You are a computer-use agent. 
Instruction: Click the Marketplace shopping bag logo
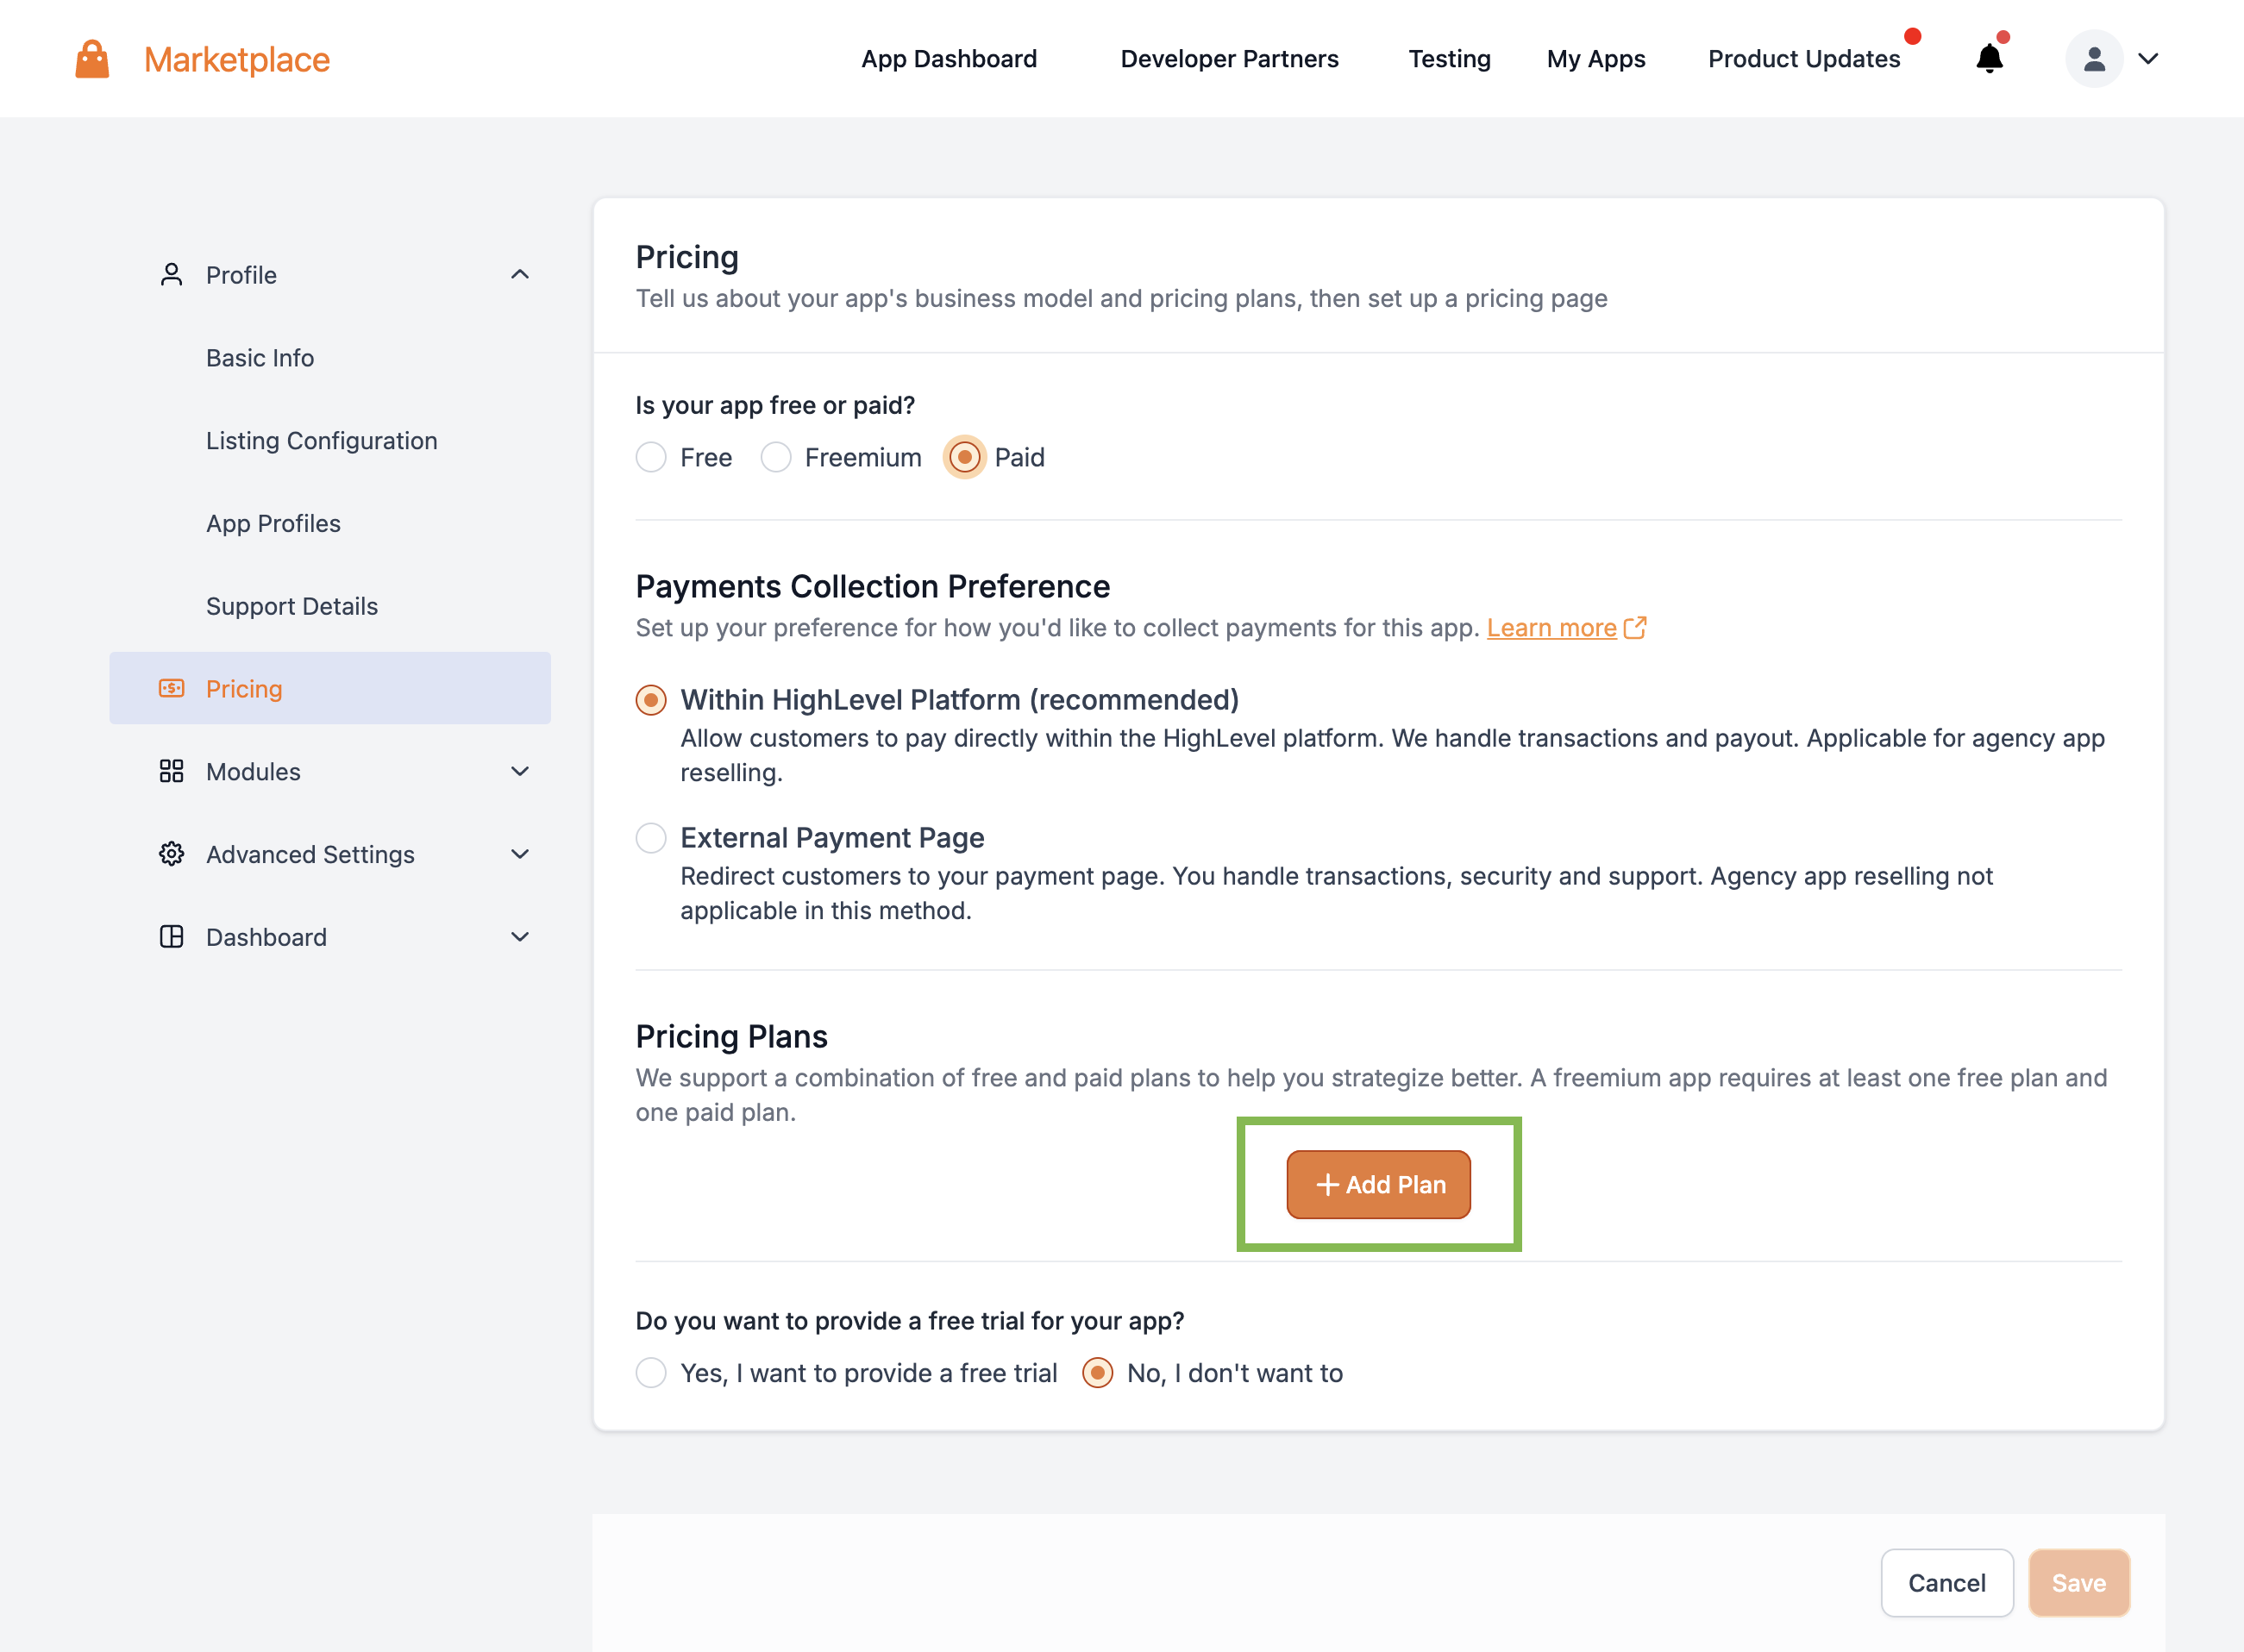click(x=92, y=59)
